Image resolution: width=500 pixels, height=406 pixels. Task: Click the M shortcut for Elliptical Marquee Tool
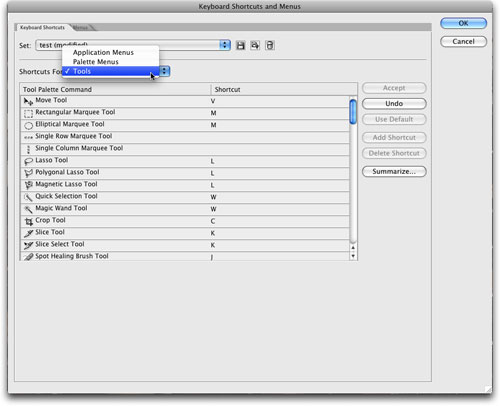[x=213, y=125]
